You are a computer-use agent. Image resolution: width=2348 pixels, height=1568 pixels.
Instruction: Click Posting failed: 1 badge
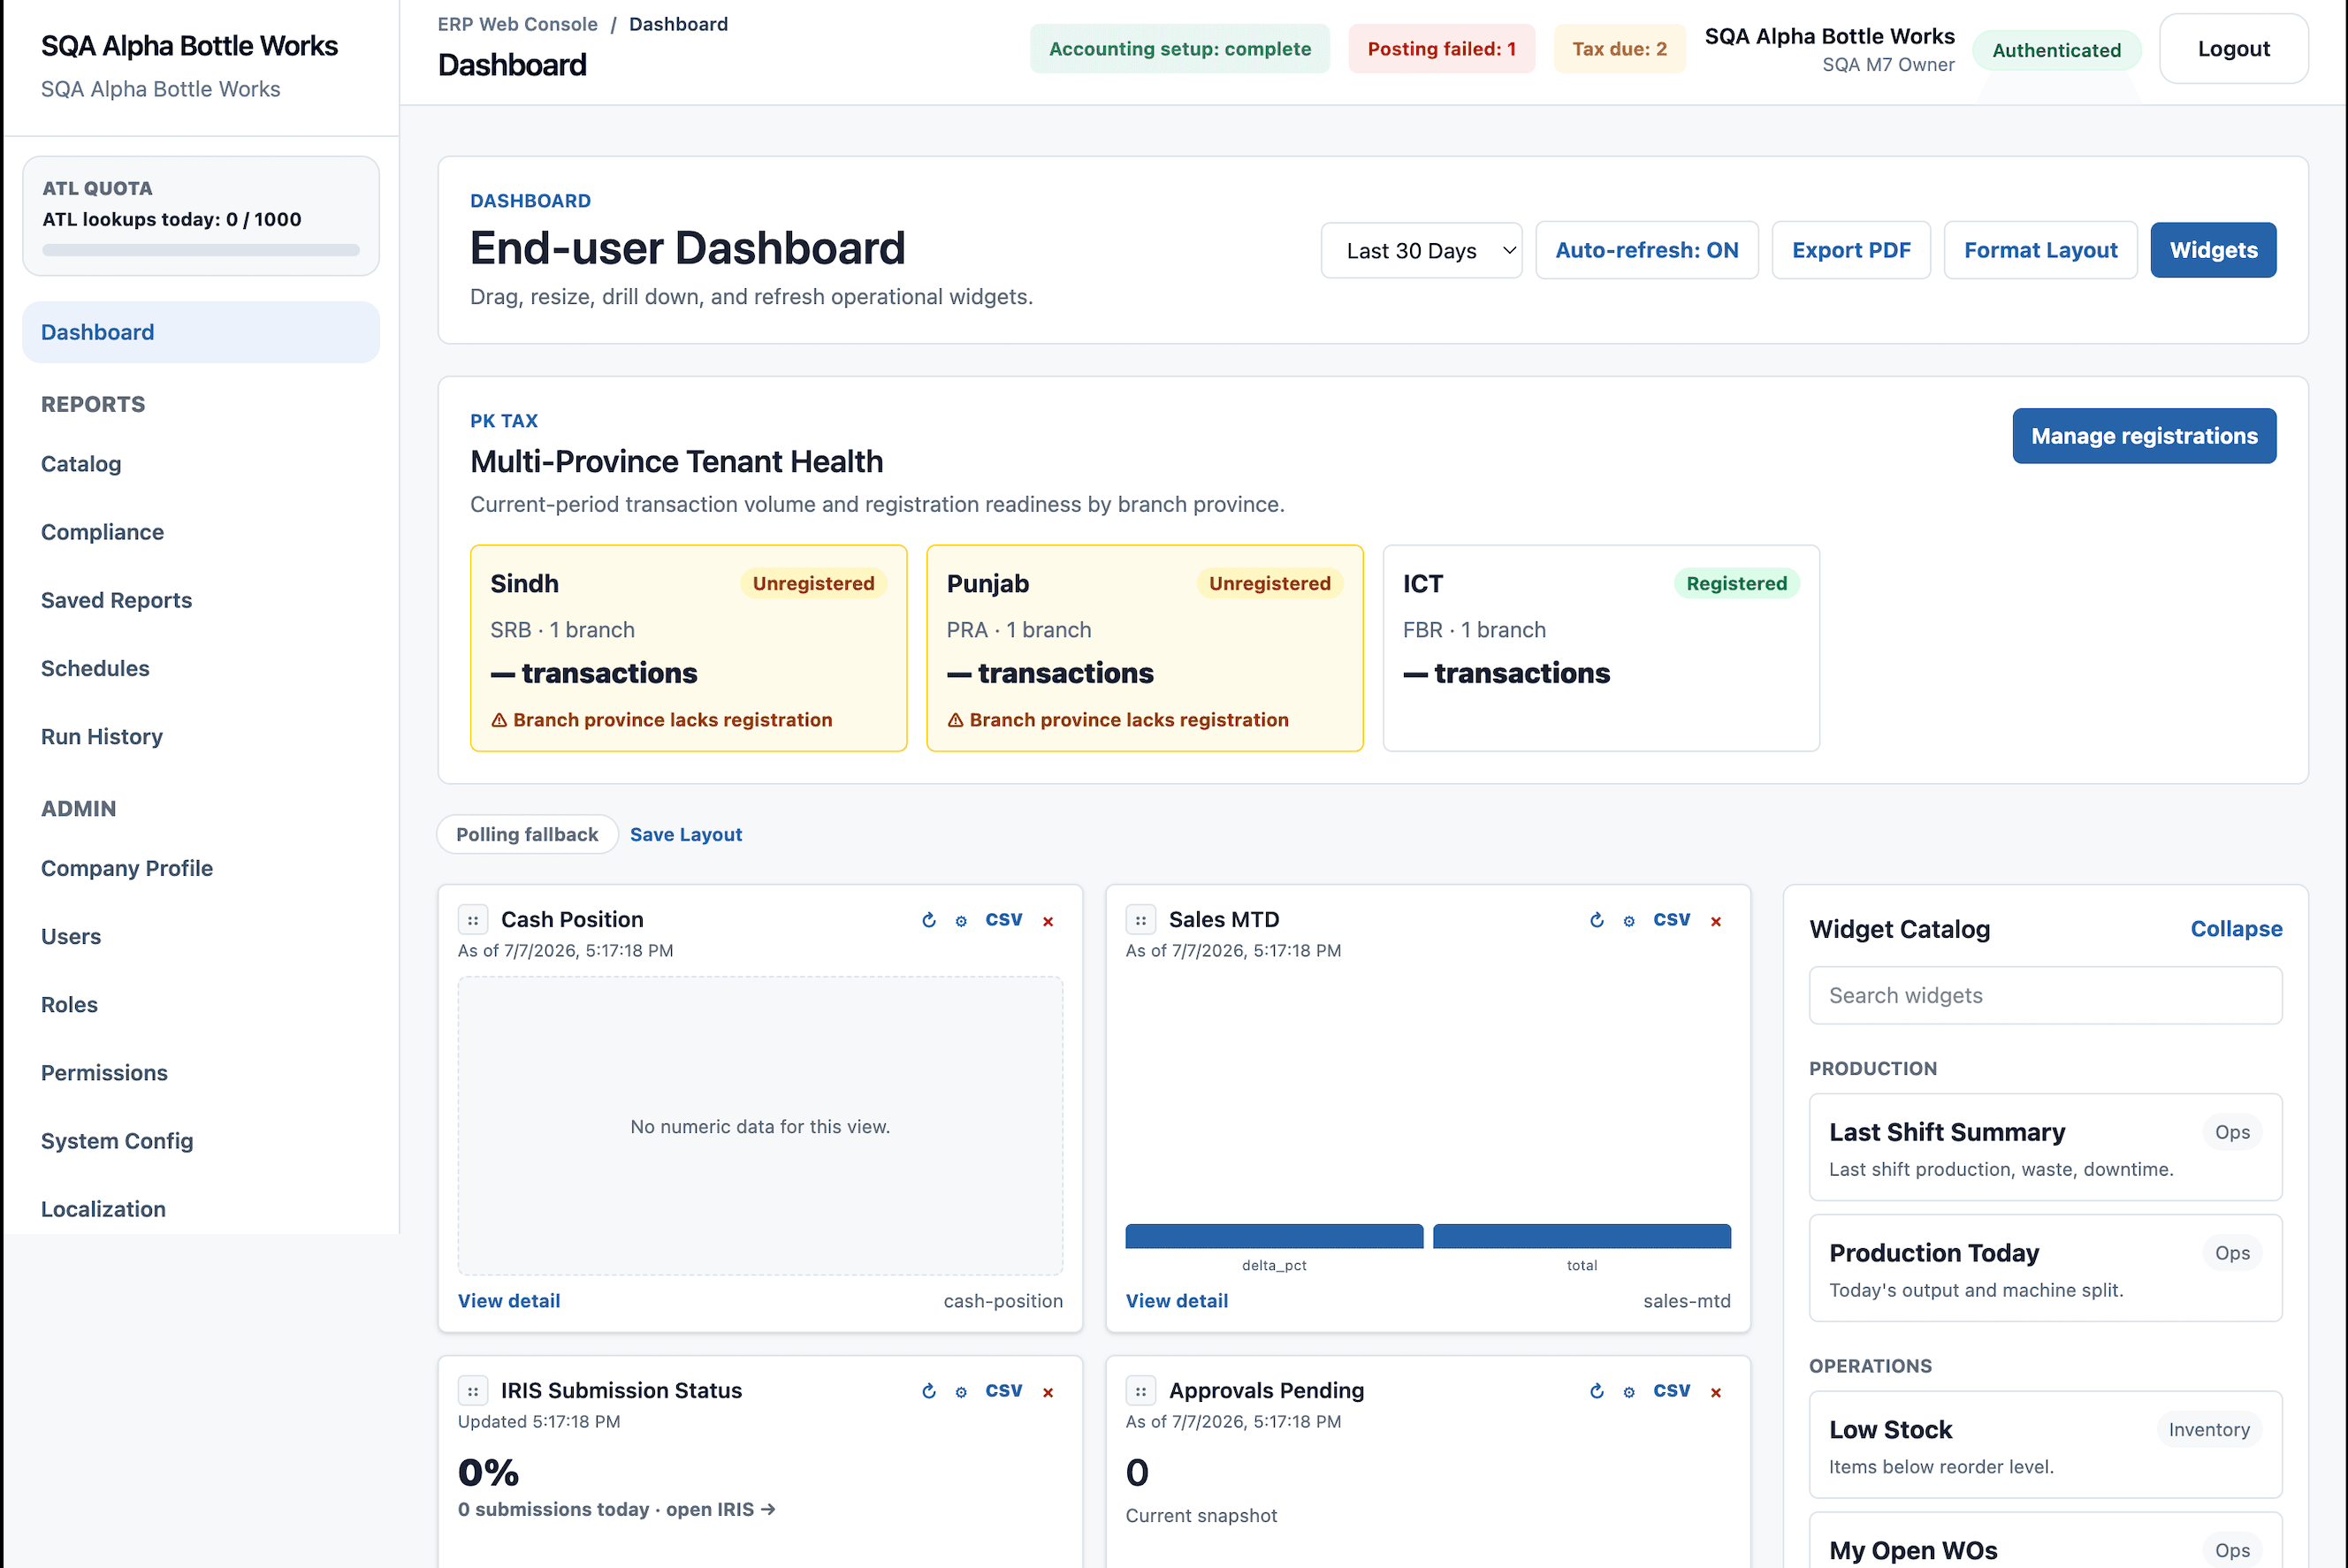click(x=1441, y=49)
